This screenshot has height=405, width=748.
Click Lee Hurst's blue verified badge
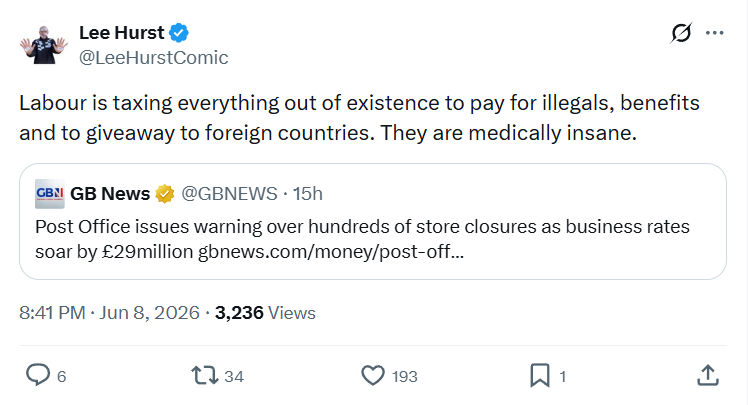[x=179, y=33]
